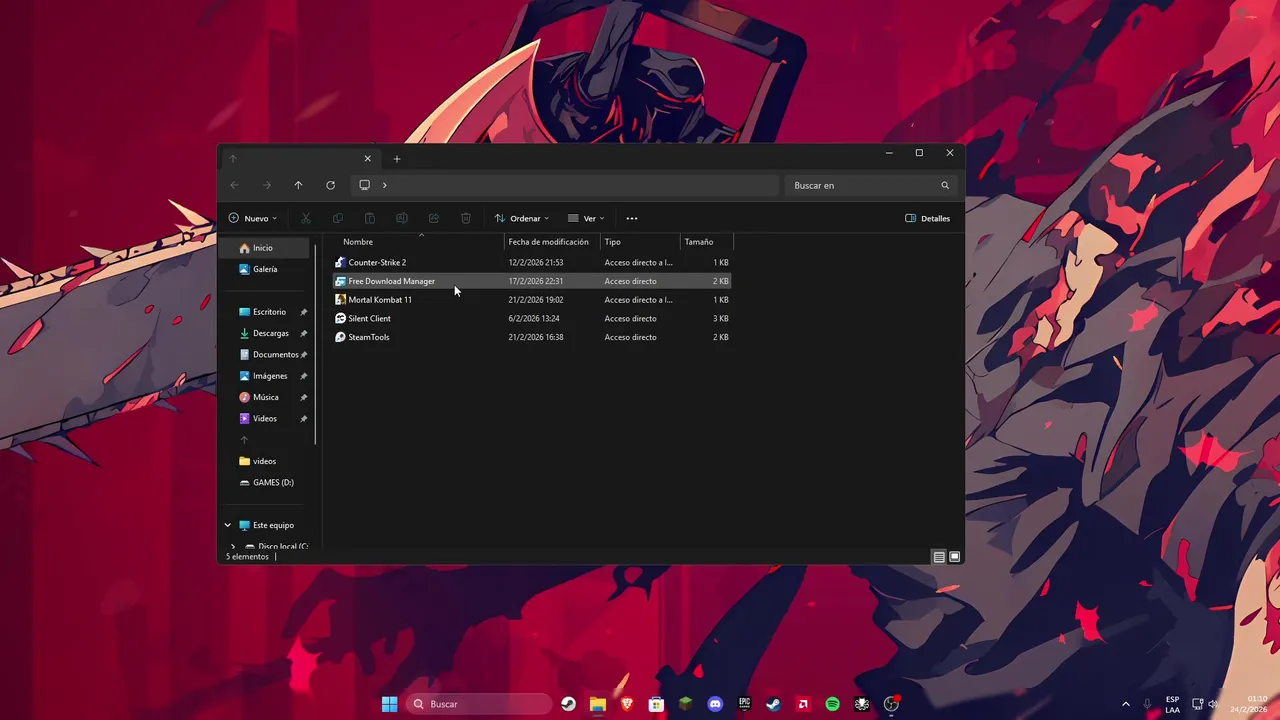
Task: Switch to large thumbnails view in status bar
Action: pos(955,557)
